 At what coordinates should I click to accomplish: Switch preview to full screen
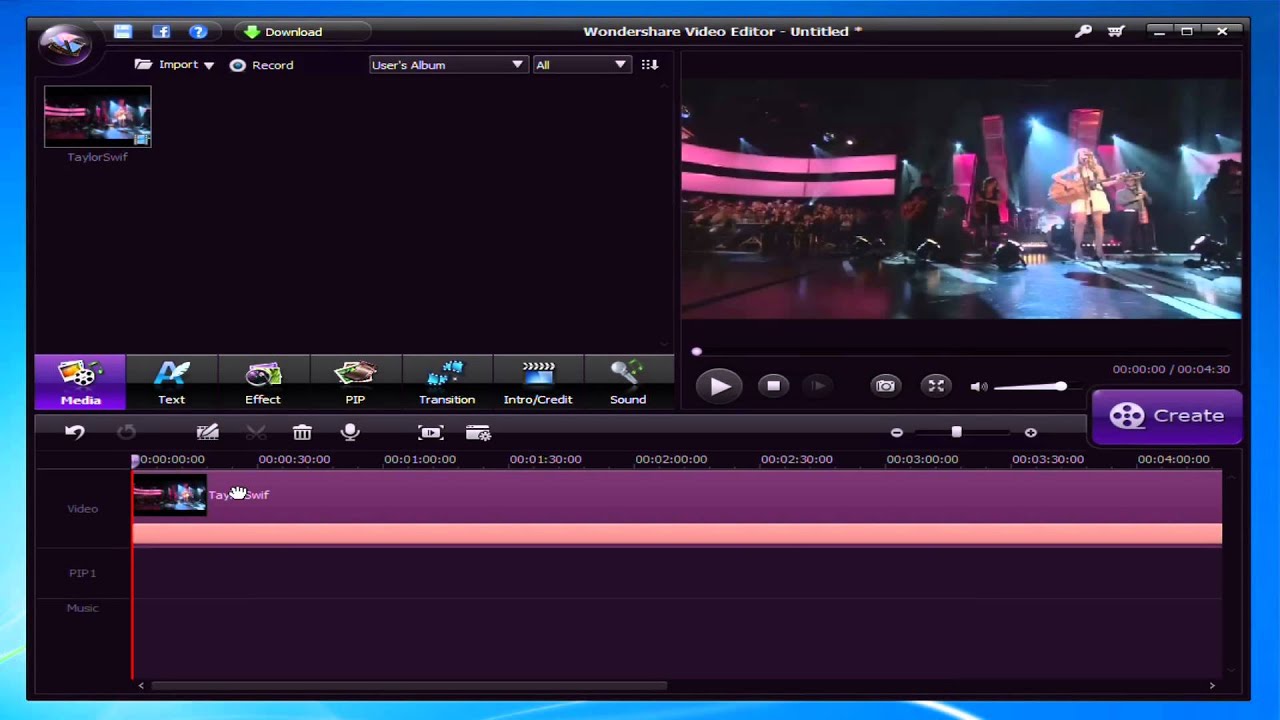pos(936,386)
